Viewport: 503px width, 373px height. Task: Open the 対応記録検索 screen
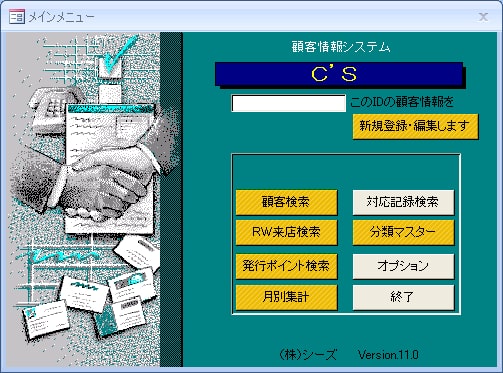403,202
